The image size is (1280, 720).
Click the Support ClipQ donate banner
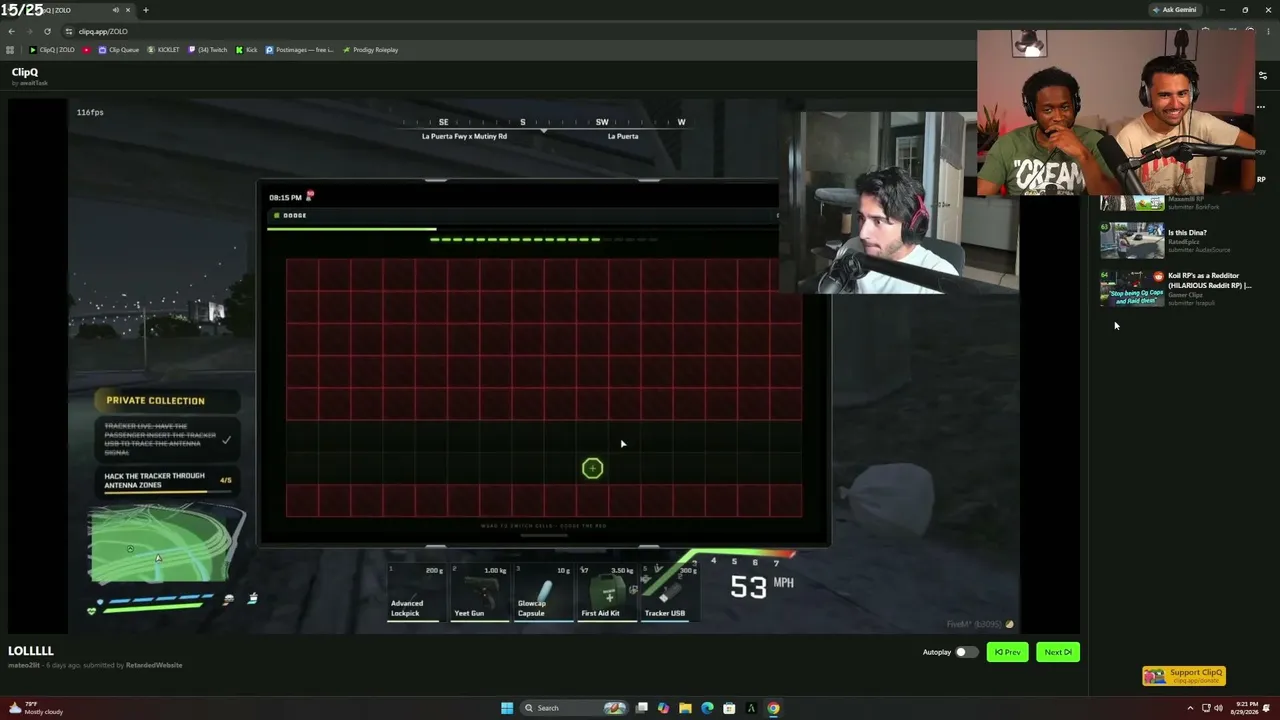point(1184,676)
